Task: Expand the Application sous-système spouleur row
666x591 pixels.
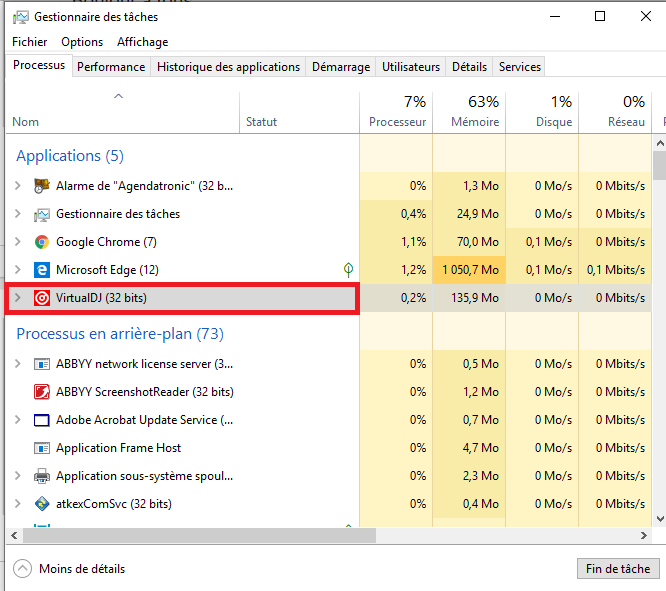Action: click(x=17, y=476)
